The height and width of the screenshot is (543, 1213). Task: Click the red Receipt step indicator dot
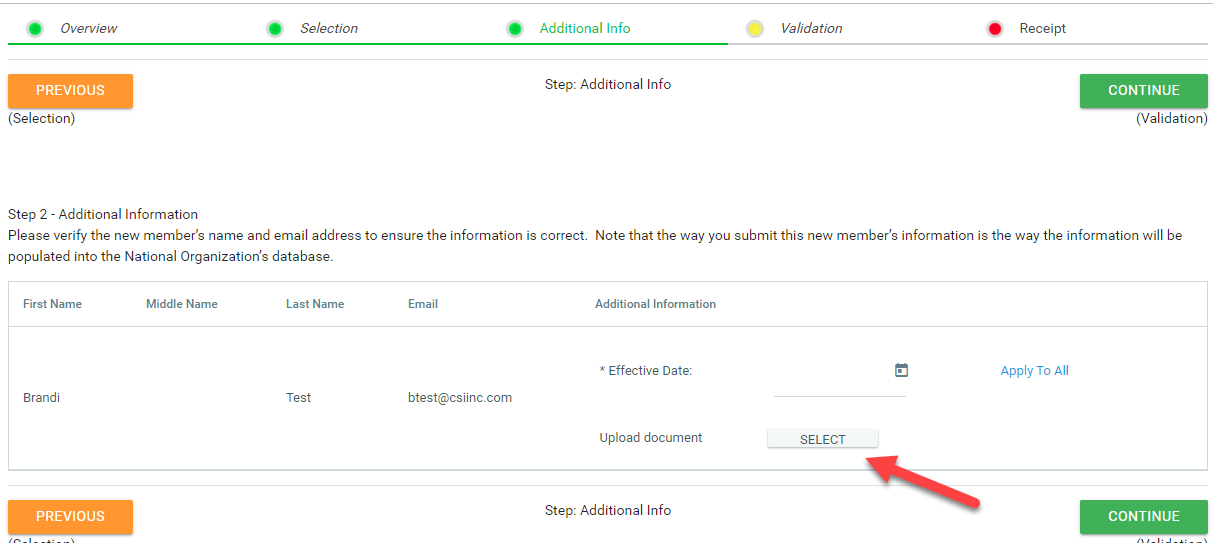995,29
